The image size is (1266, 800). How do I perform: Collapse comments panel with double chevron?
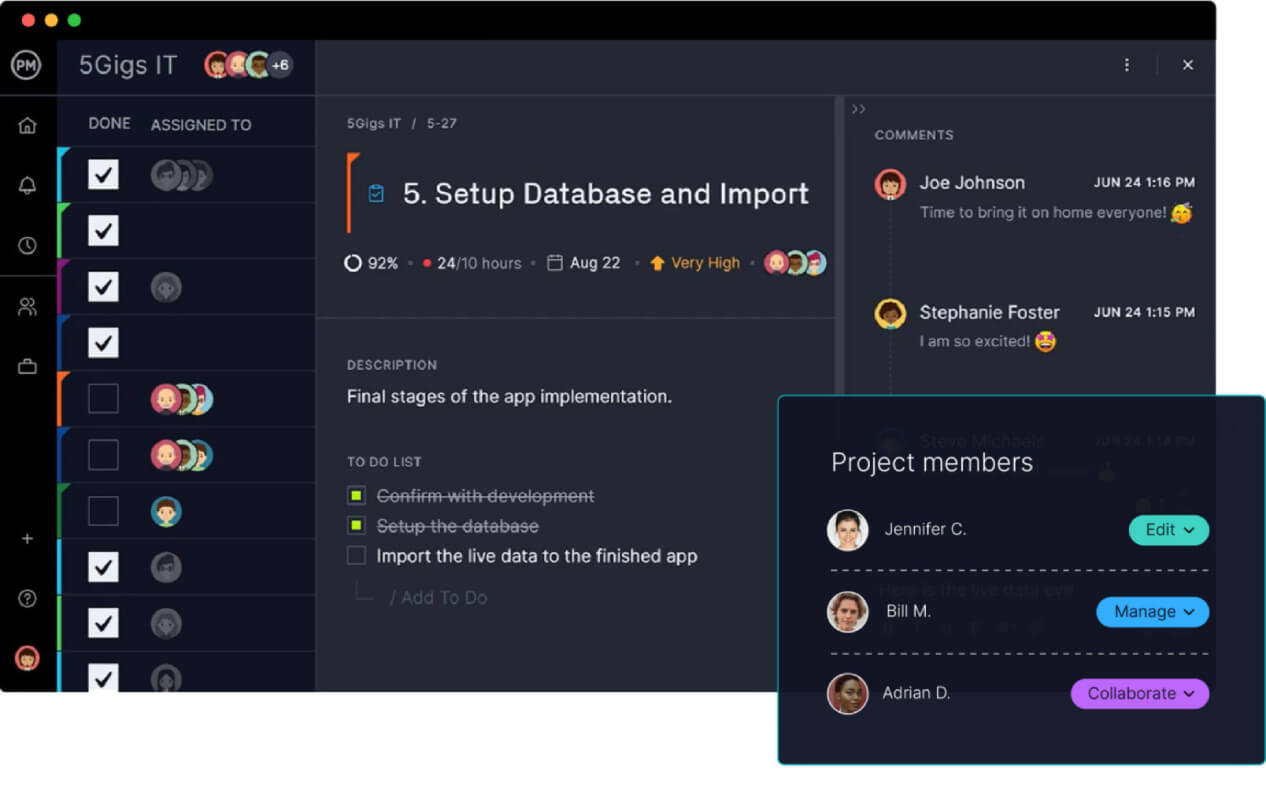click(858, 109)
